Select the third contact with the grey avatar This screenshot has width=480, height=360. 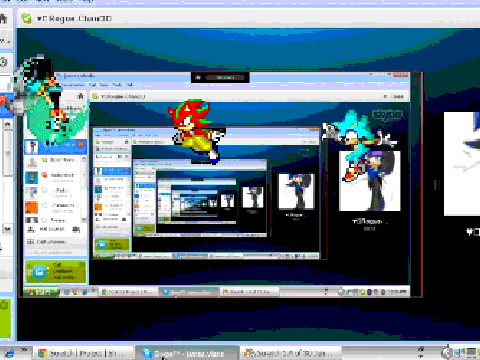click(53, 192)
